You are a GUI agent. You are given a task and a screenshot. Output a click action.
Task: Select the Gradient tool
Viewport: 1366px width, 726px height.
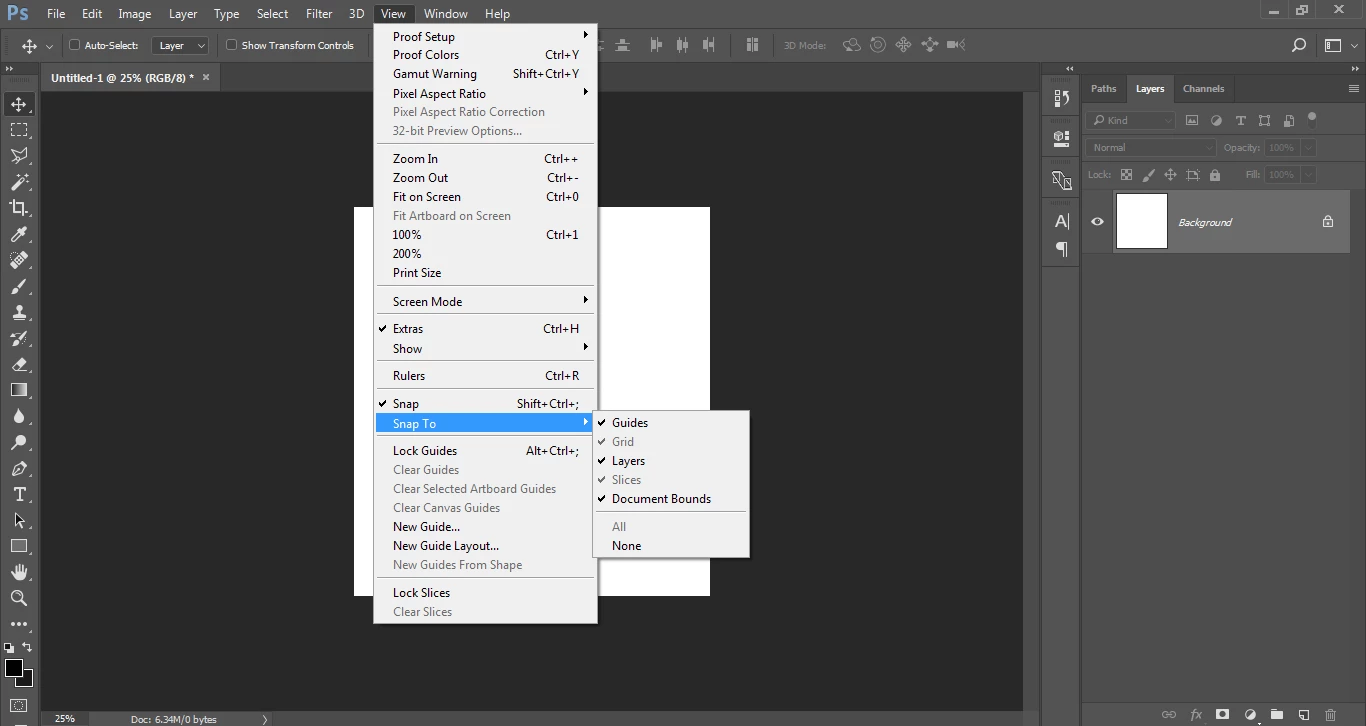tap(19, 390)
